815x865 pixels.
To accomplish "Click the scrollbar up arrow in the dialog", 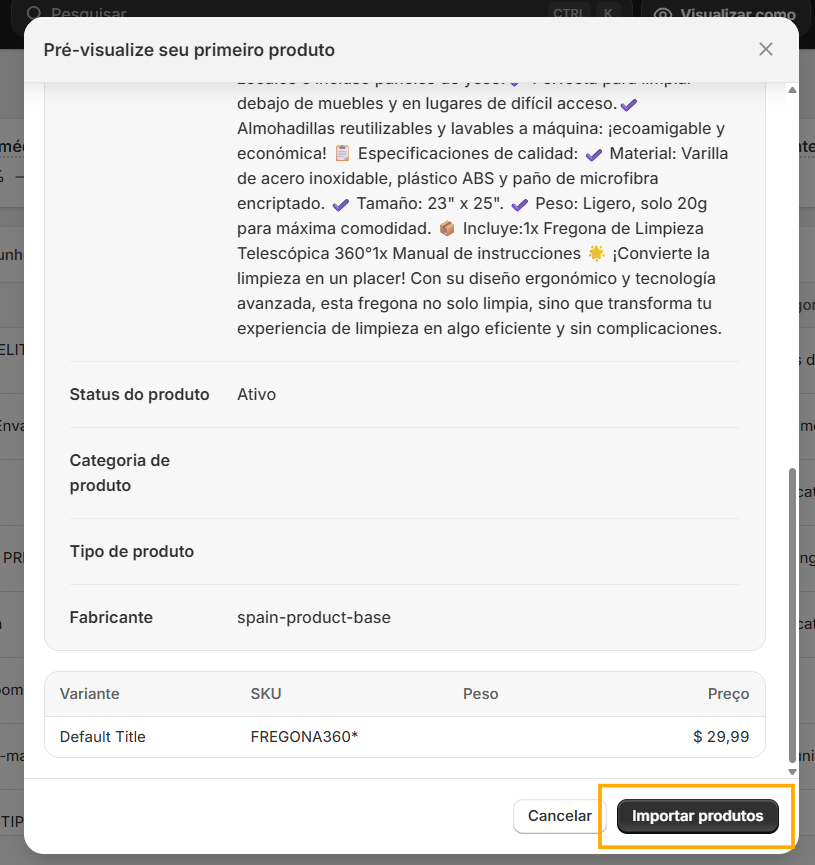I will coord(792,90).
